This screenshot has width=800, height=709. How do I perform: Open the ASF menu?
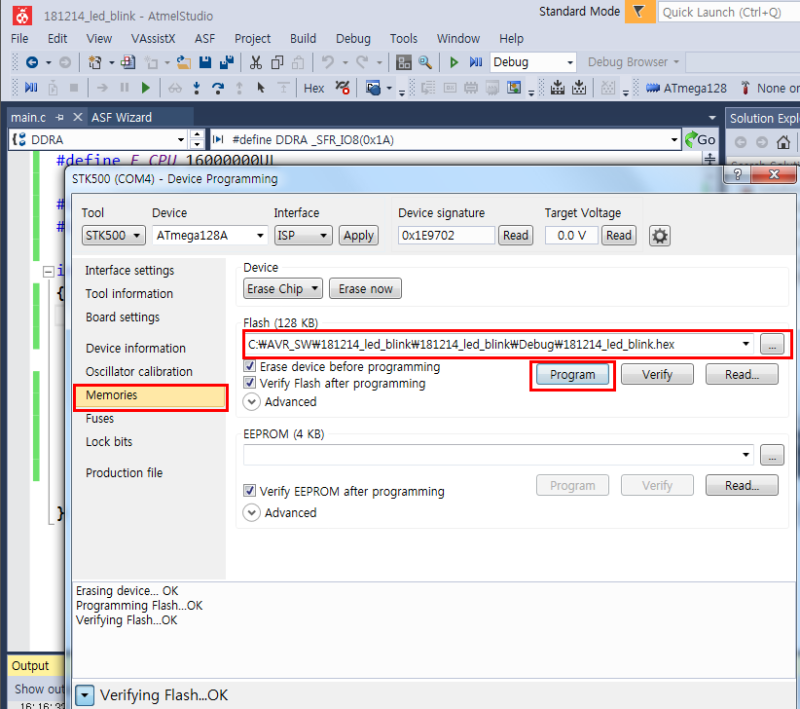tap(205, 39)
